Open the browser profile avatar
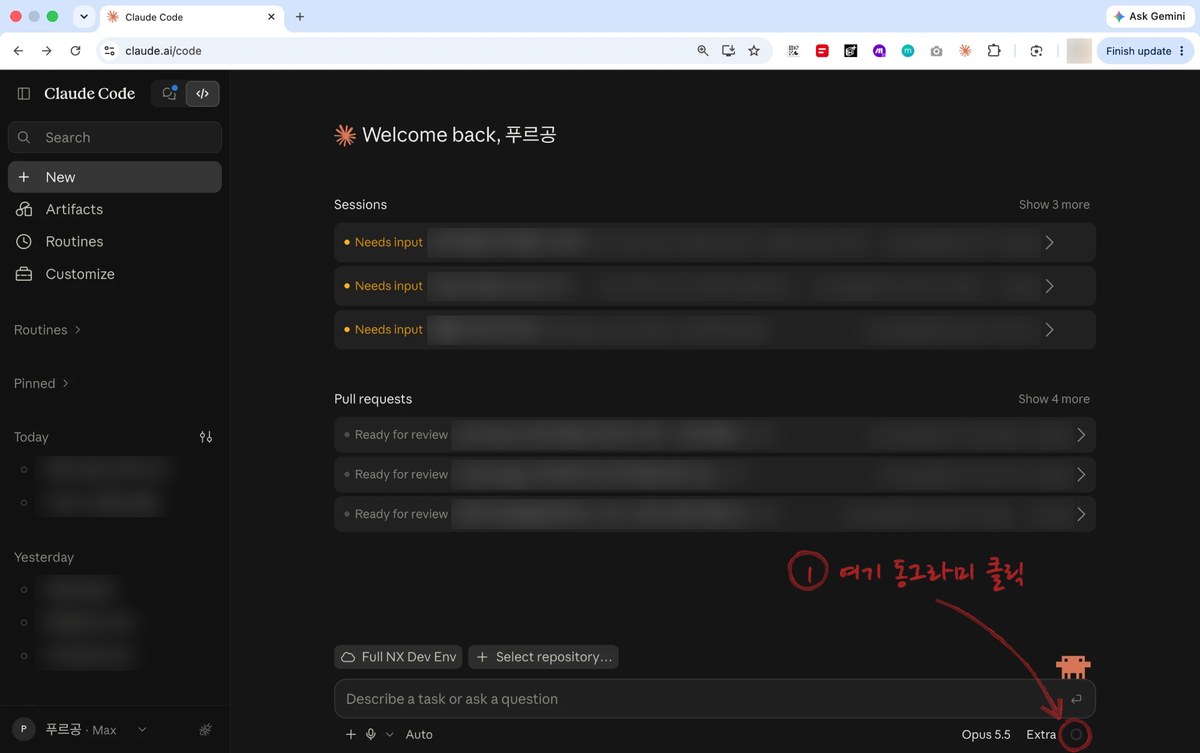This screenshot has height=753, width=1200. (1079, 51)
